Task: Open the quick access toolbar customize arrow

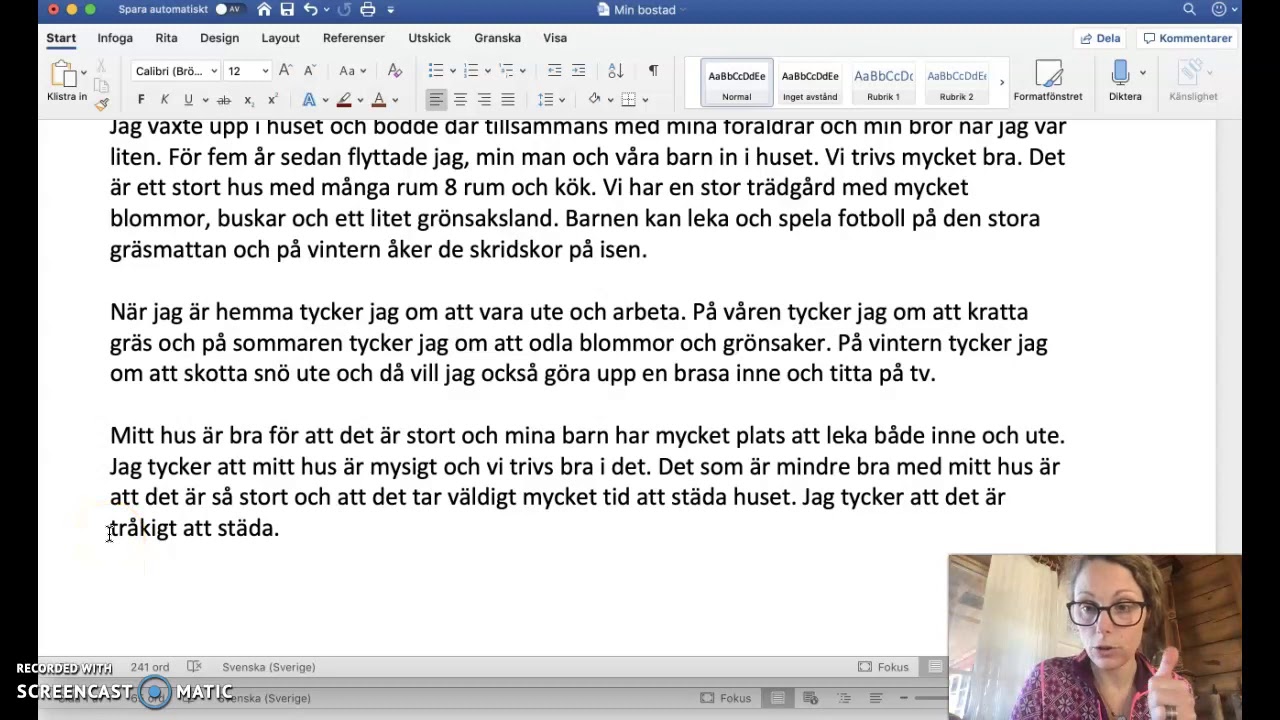Action: (x=391, y=10)
